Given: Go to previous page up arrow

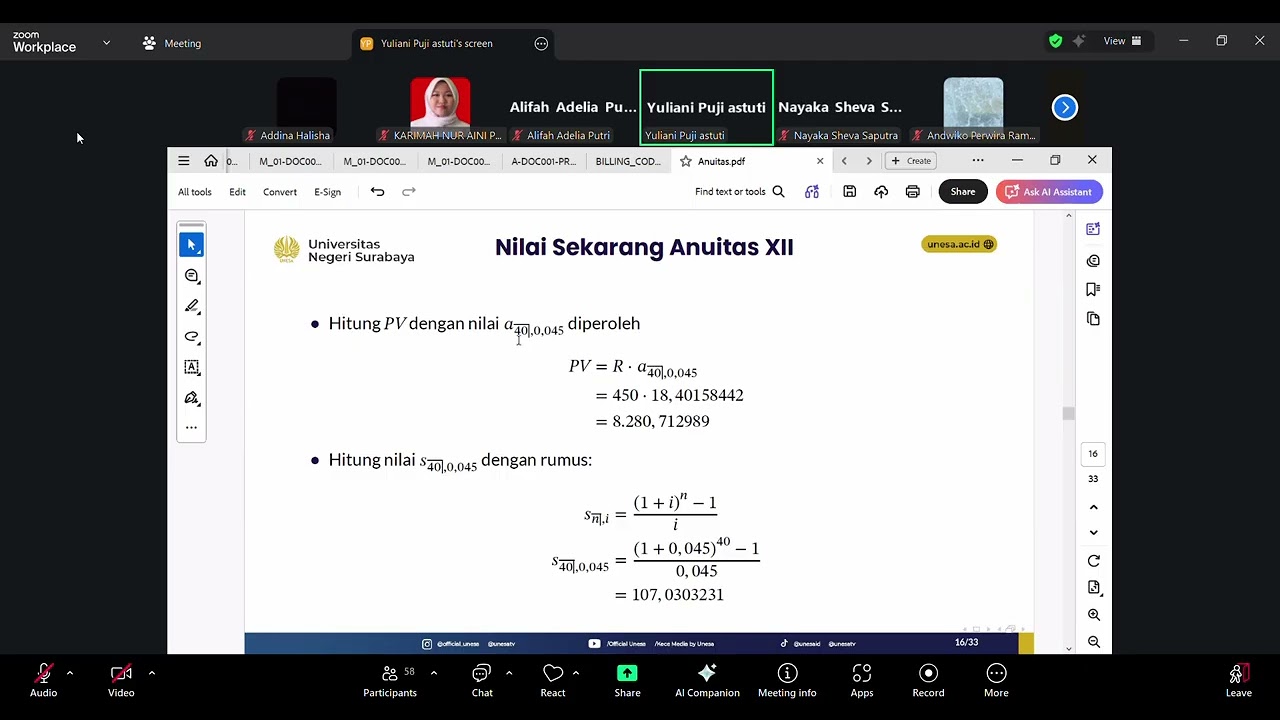Looking at the screenshot, I should coord(1093,507).
